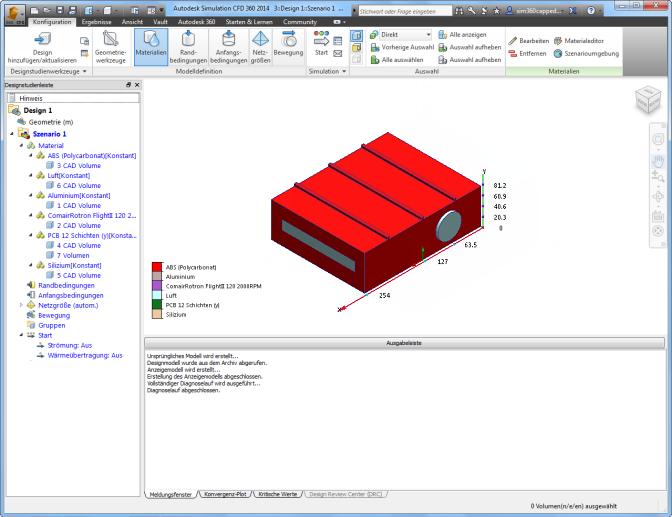Viewport: 672px width, 517px height.
Task: Open the Vault ribbon tab
Action: click(160, 22)
